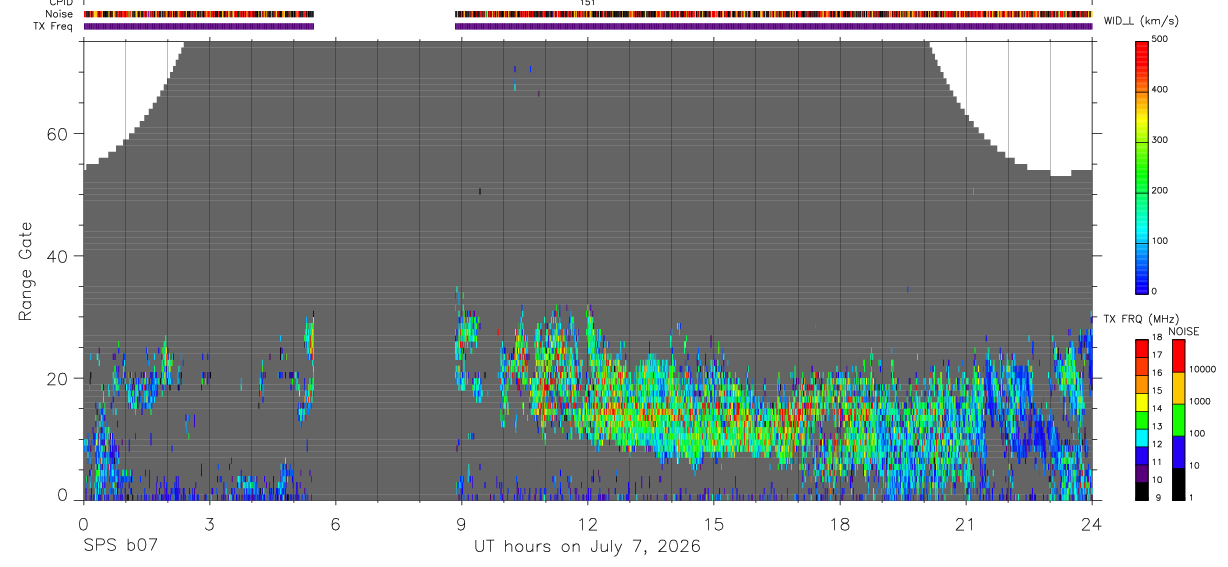Click the TX Freq row label at the top left
The width and height of the screenshot is (1228, 567).
pos(54,26)
